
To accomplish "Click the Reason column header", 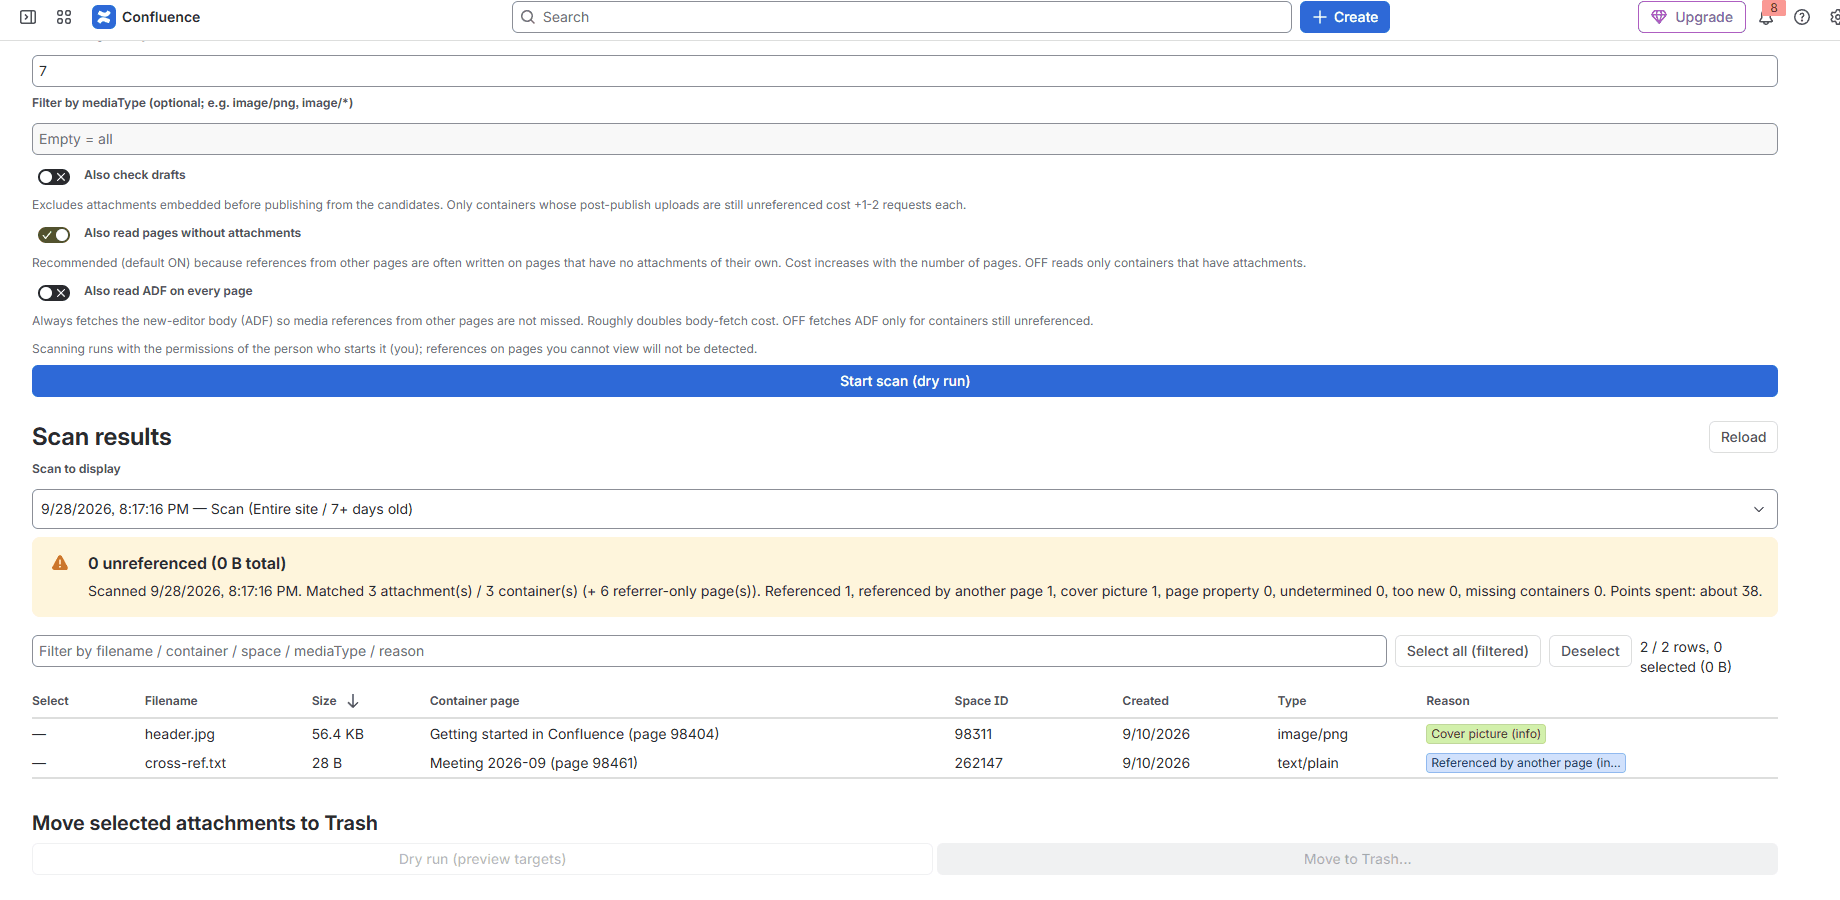I will (x=1448, y=701).
